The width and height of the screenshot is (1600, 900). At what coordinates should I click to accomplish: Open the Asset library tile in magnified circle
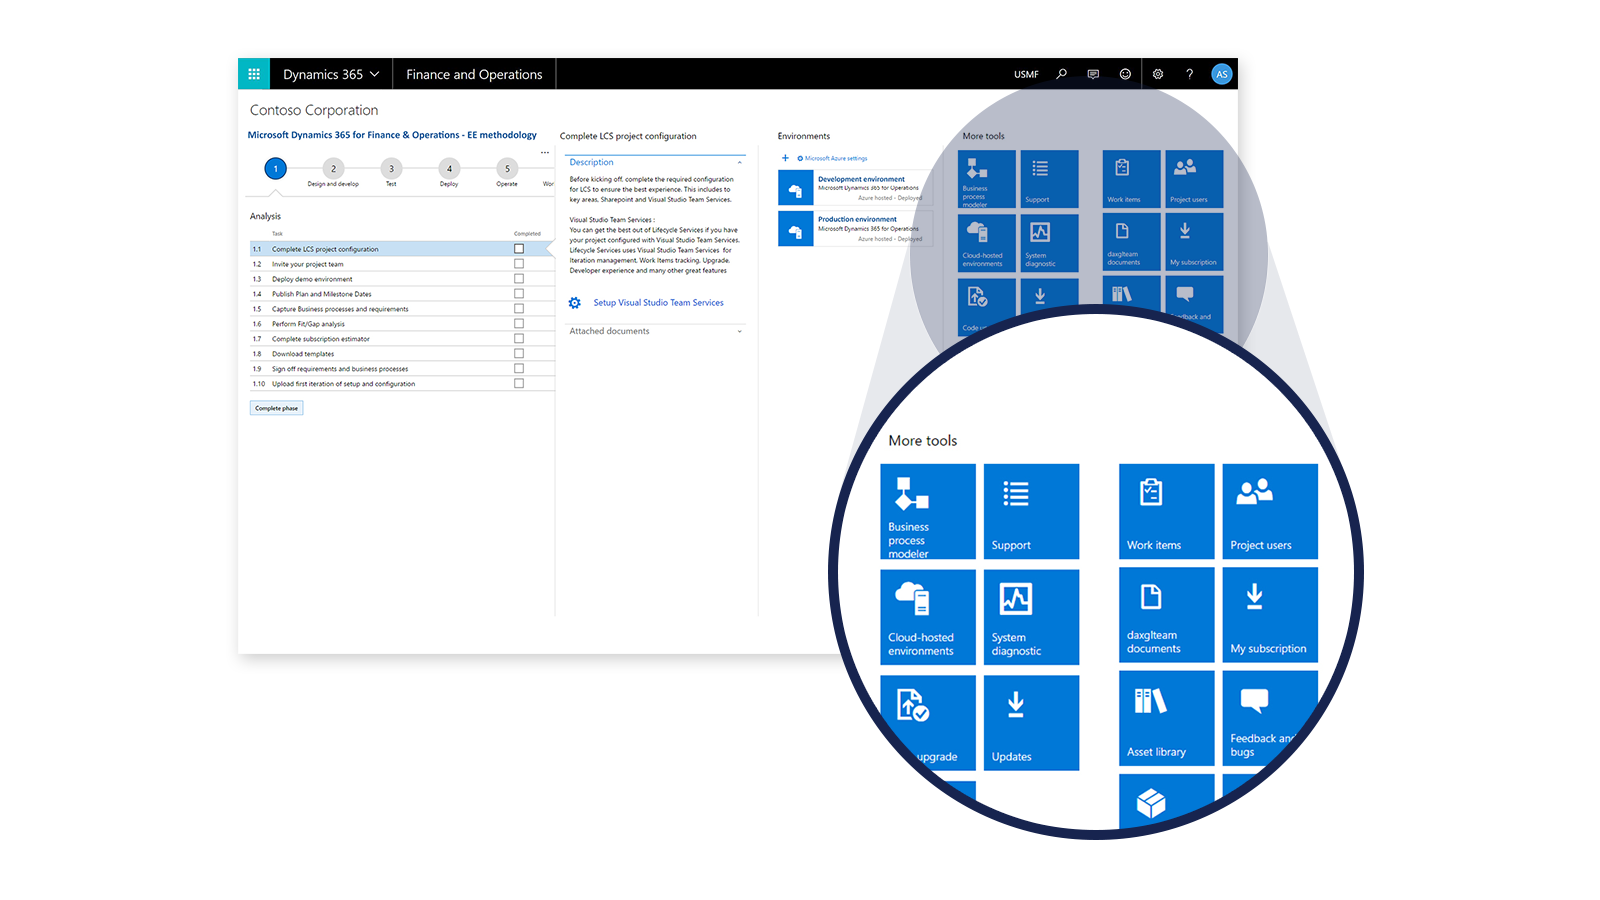coord(1166,718)
